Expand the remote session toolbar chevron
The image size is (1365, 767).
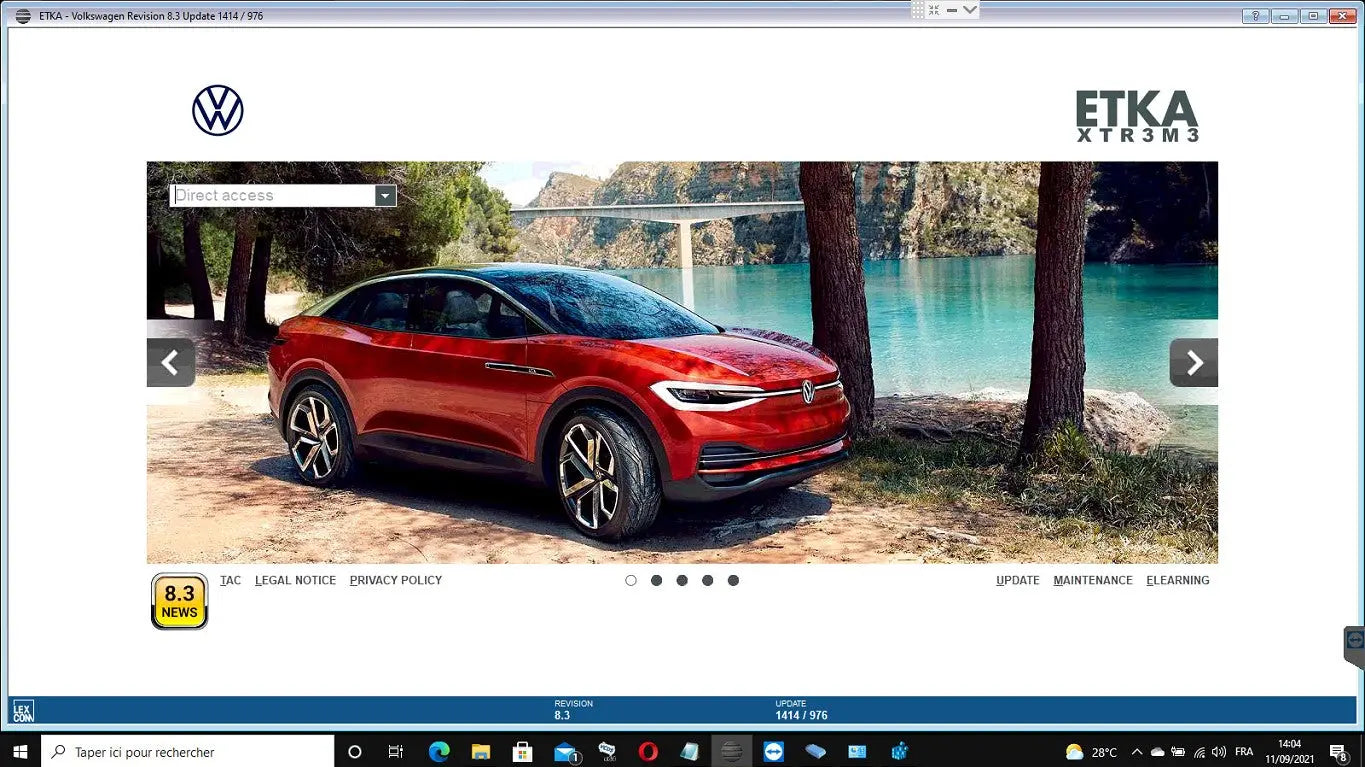pos(969,10)
